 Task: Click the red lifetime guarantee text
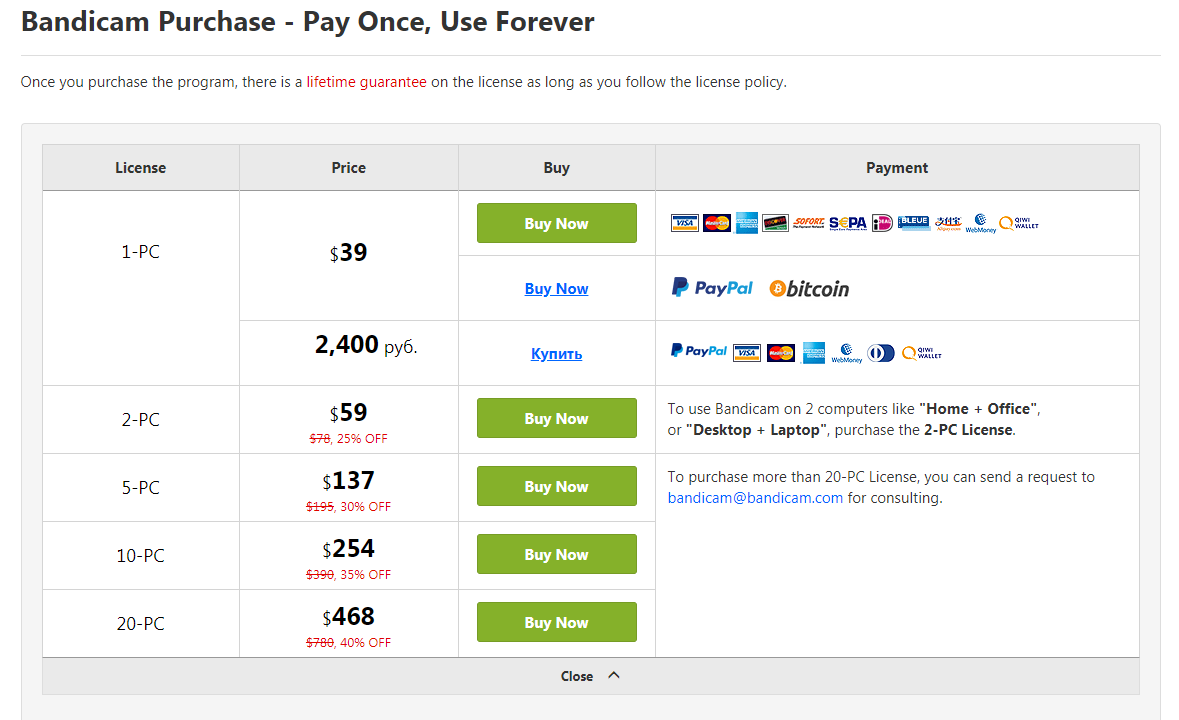(366, 82)
